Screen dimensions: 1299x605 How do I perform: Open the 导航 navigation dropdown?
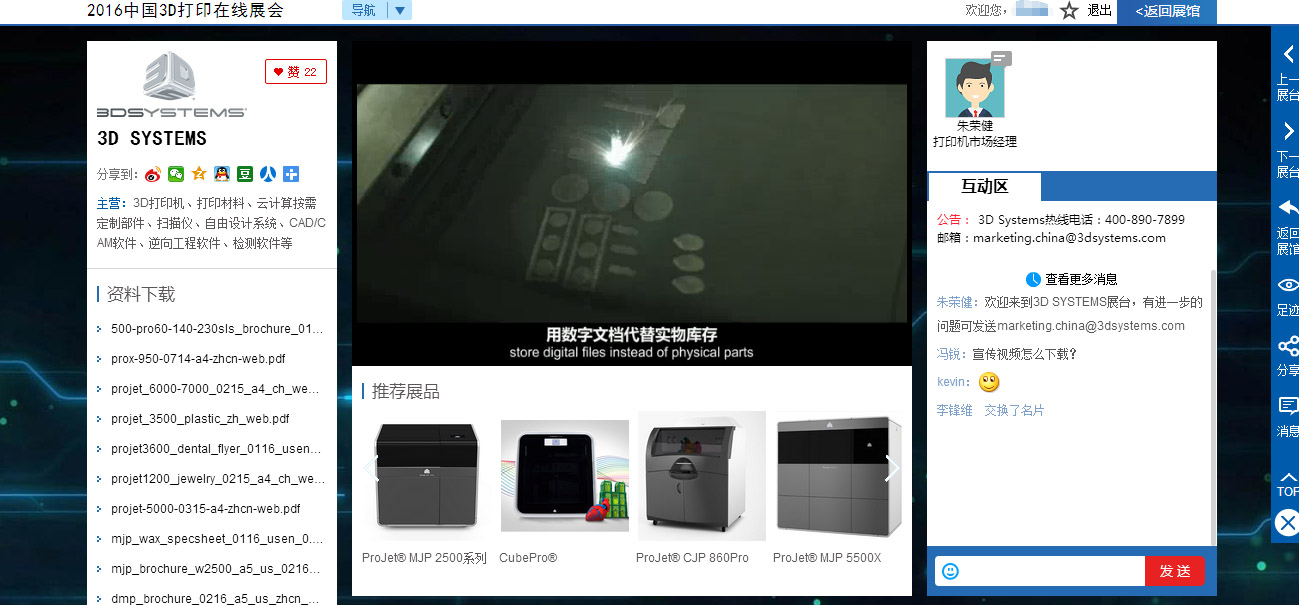(377, 11)
